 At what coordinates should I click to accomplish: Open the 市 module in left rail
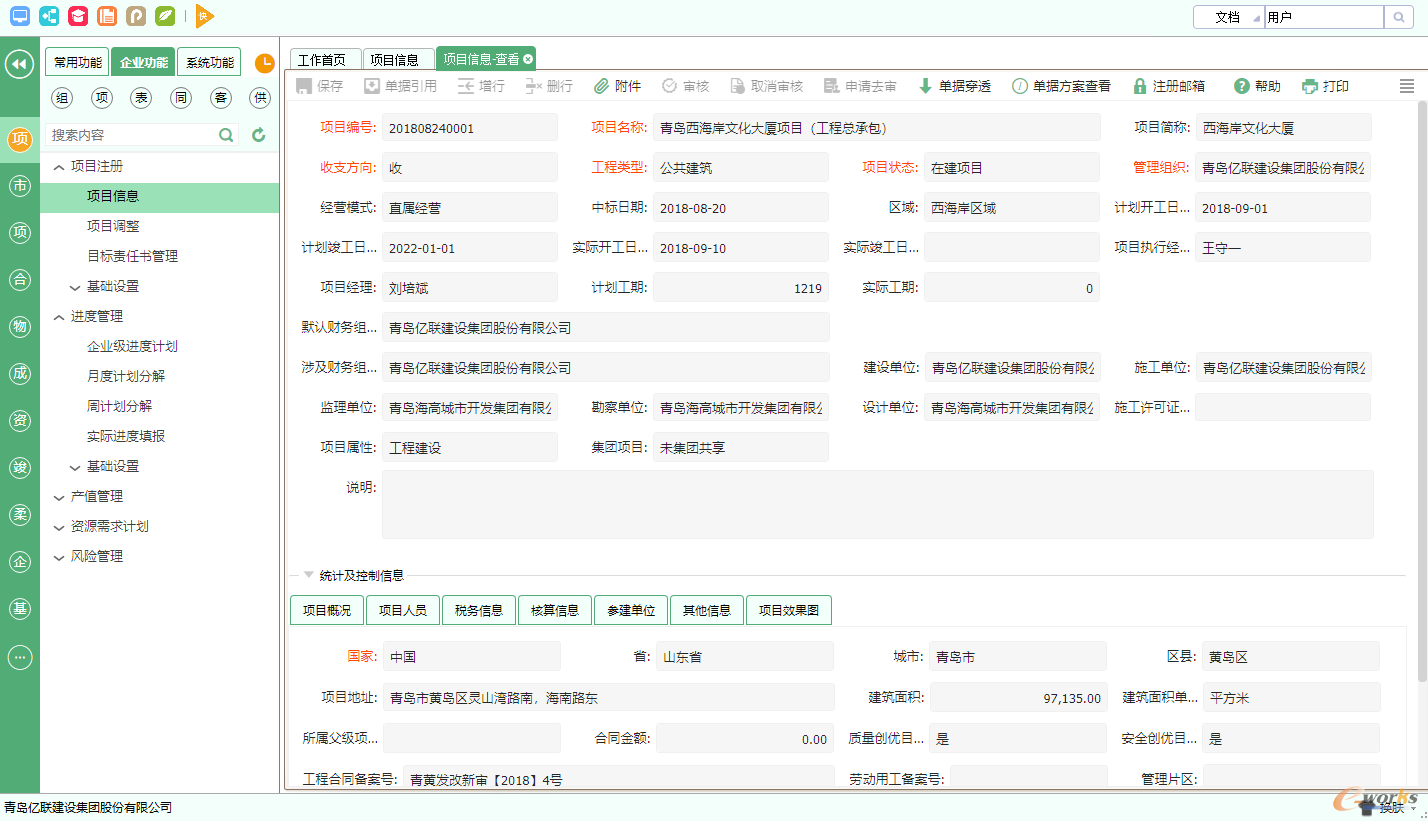pyautogui.click(x=19, y=185)
